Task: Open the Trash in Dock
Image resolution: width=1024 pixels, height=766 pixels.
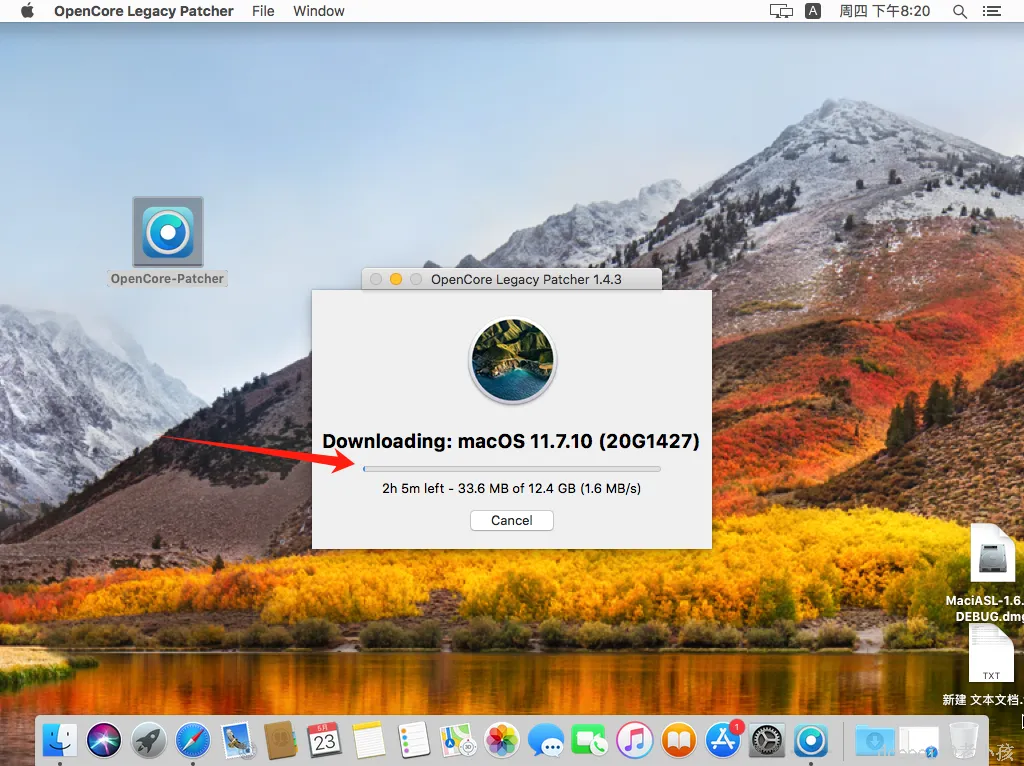Action: 963,741
